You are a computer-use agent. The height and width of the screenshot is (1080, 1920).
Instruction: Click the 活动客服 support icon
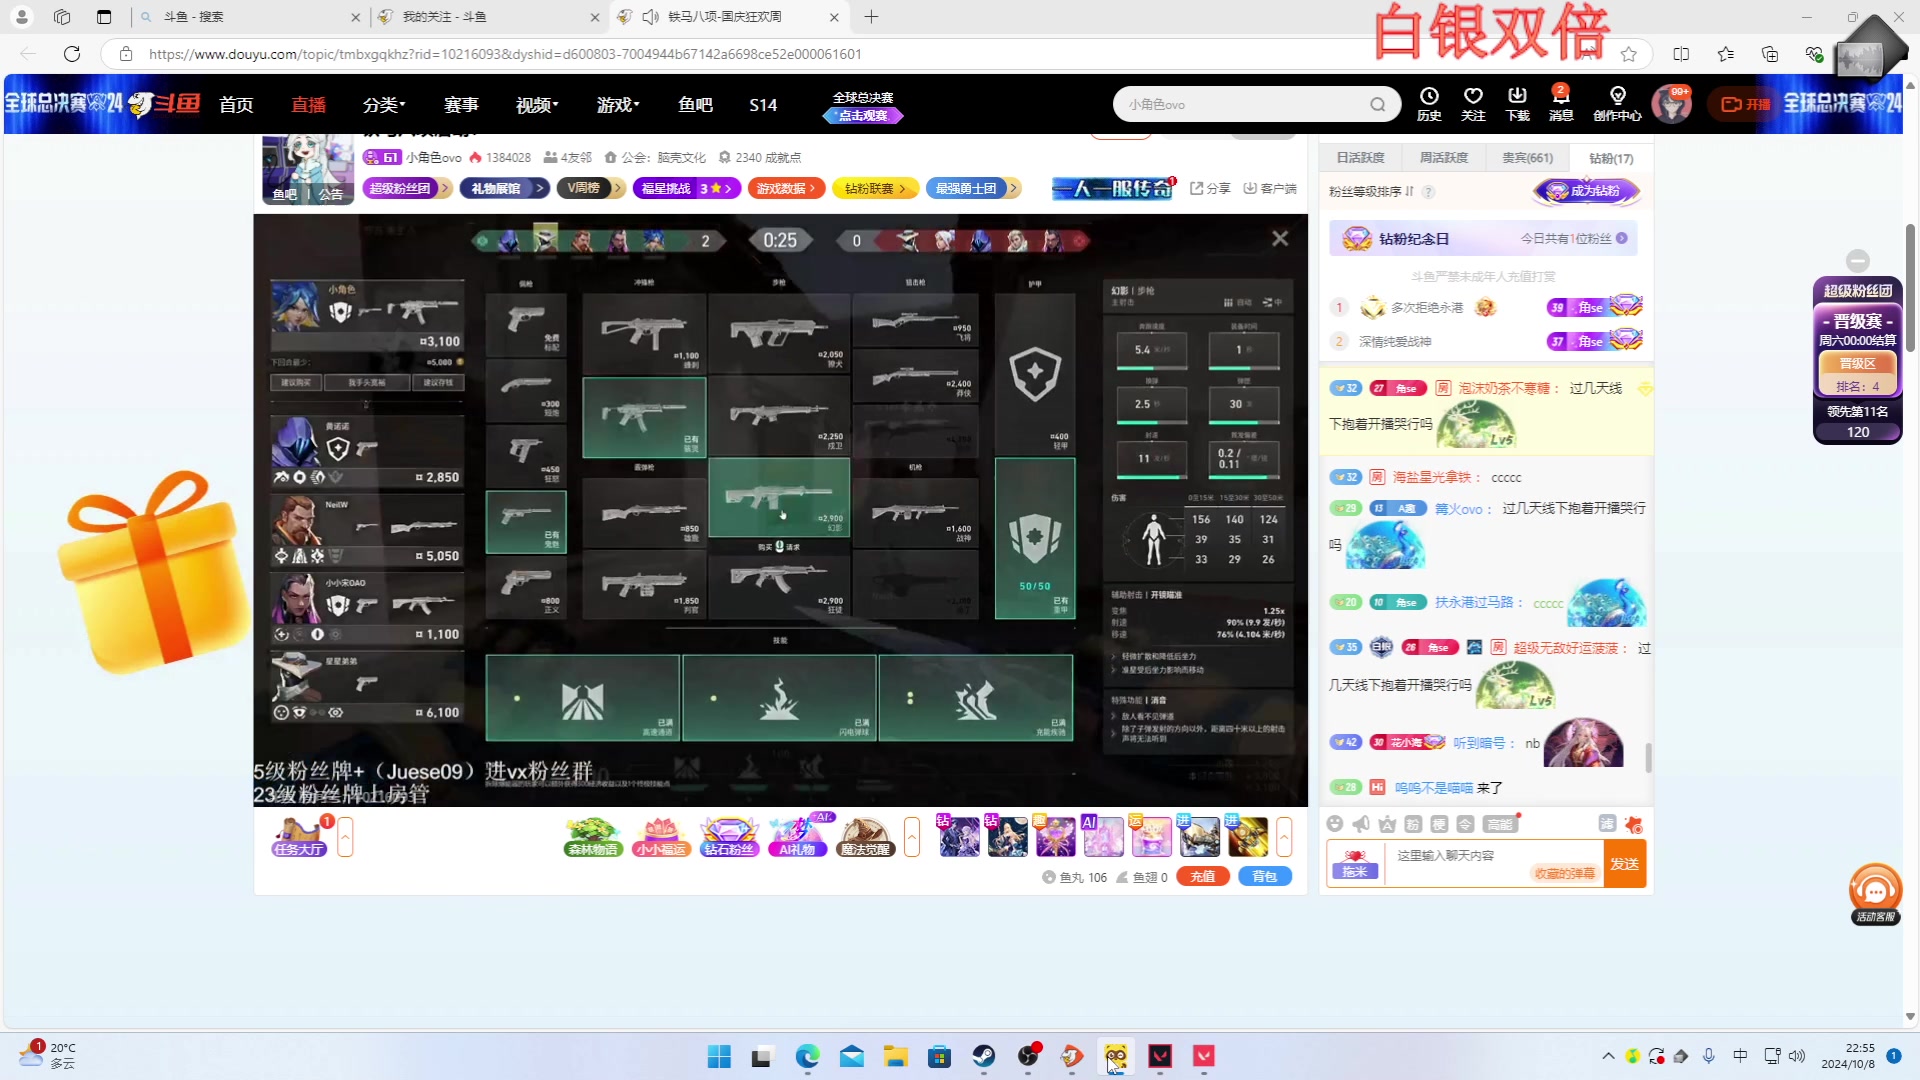tap(1875, 894)
